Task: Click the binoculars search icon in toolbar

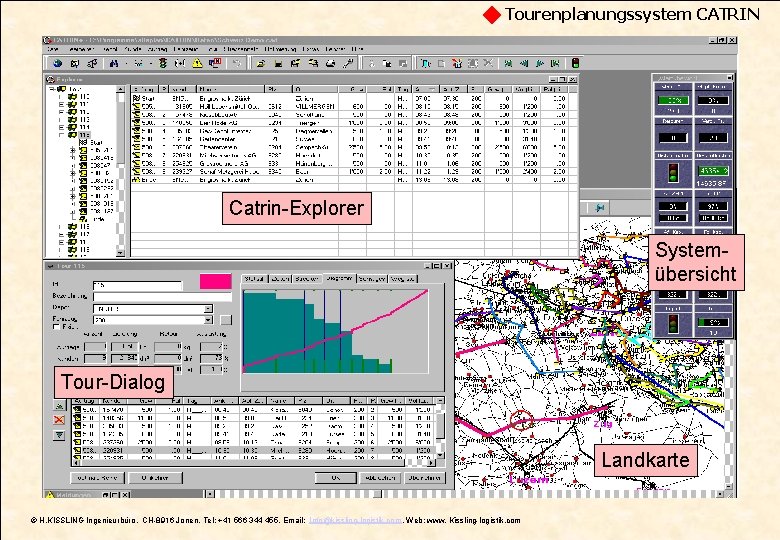Action: (114, 63)
